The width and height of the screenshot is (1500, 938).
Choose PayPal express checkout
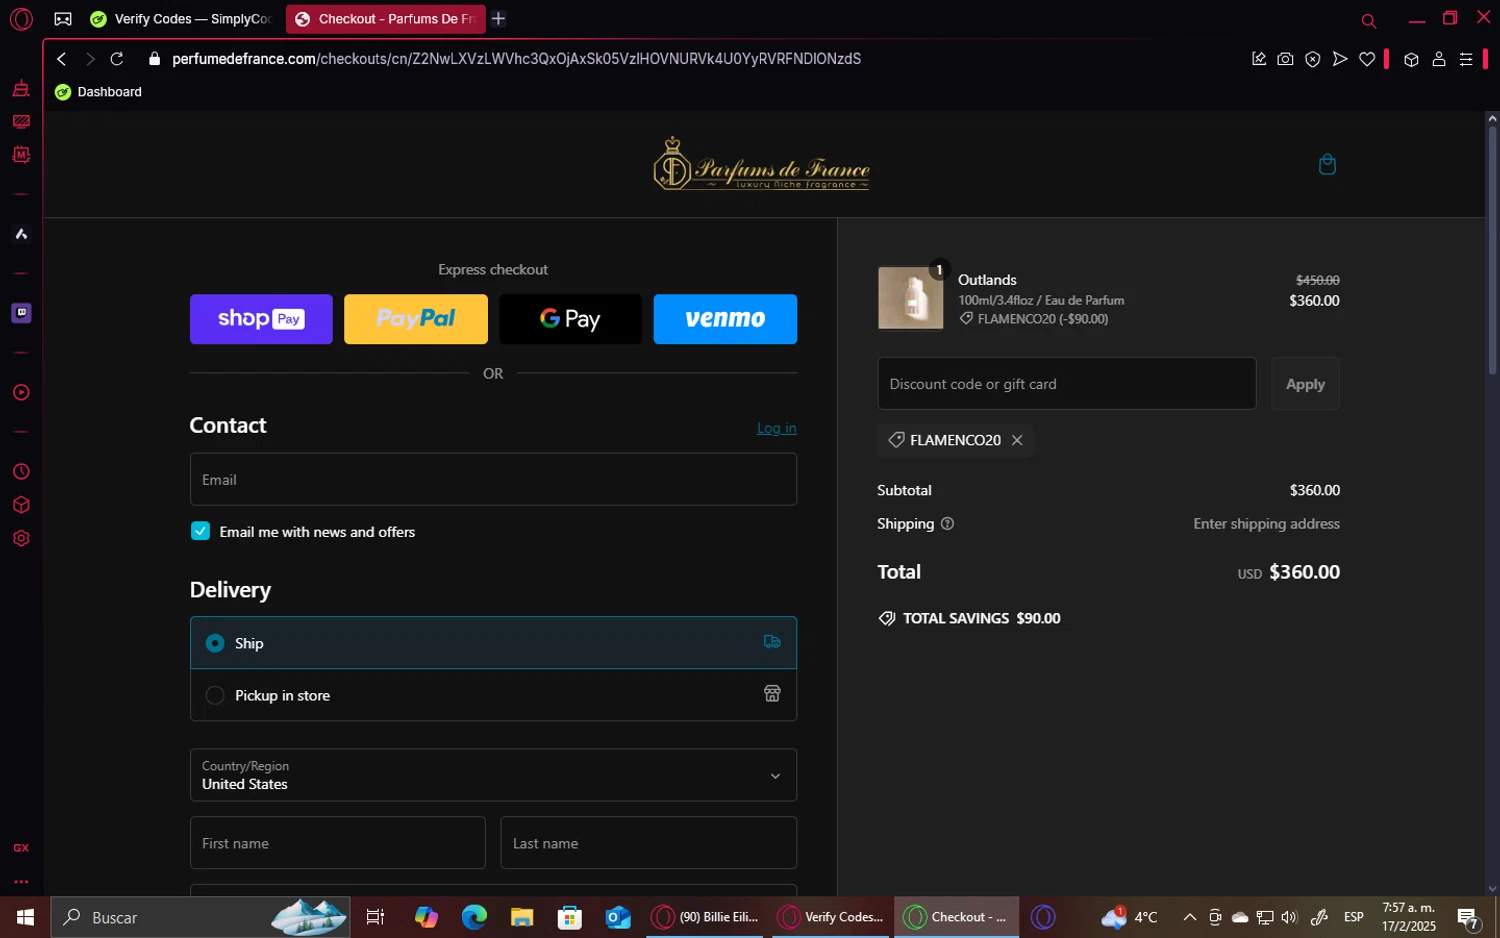(416, 319)
